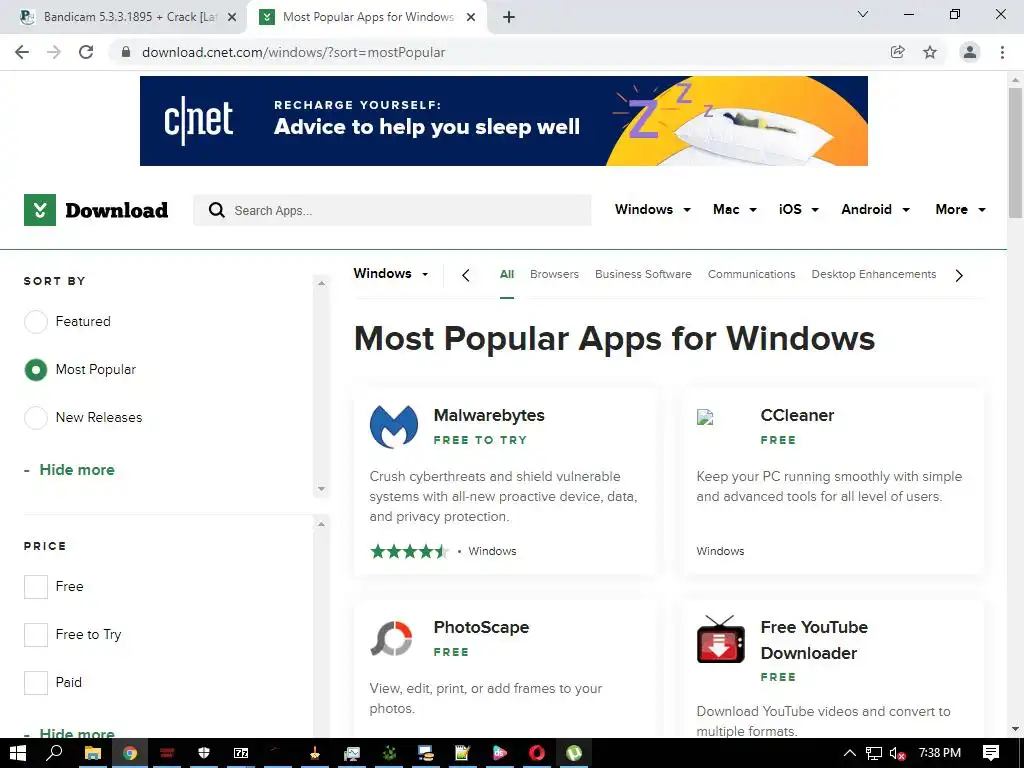This screenshot has height=768, width=1024.
Task: Tick the Free price checkbox
Action: pyautogui.click(x=36, y=586)
